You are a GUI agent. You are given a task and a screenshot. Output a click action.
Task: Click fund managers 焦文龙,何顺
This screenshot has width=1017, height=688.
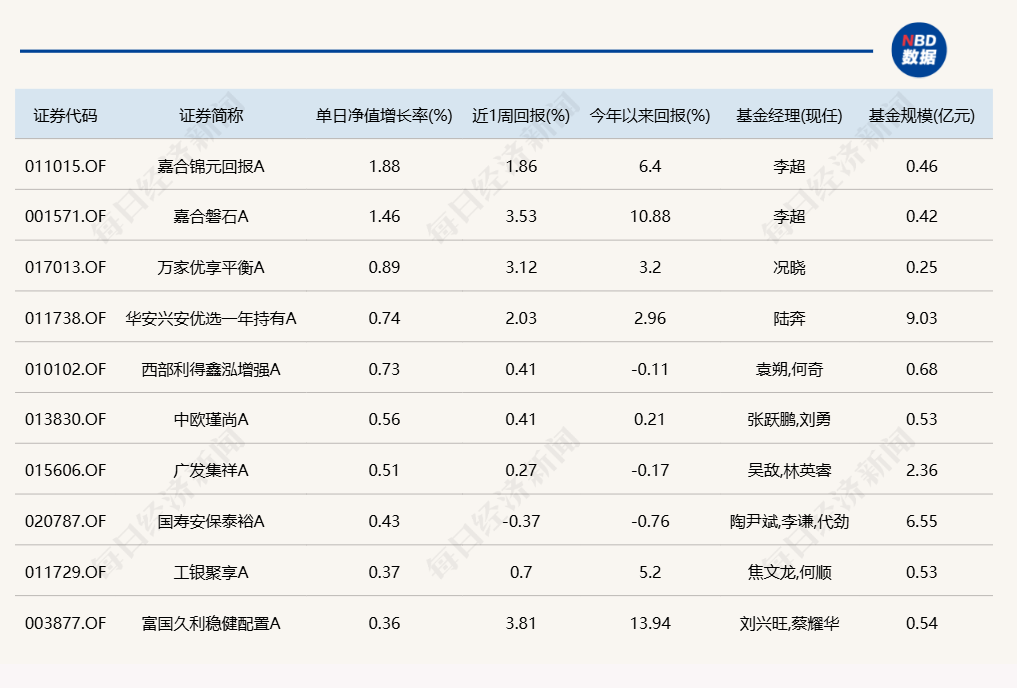pos(789,572)
